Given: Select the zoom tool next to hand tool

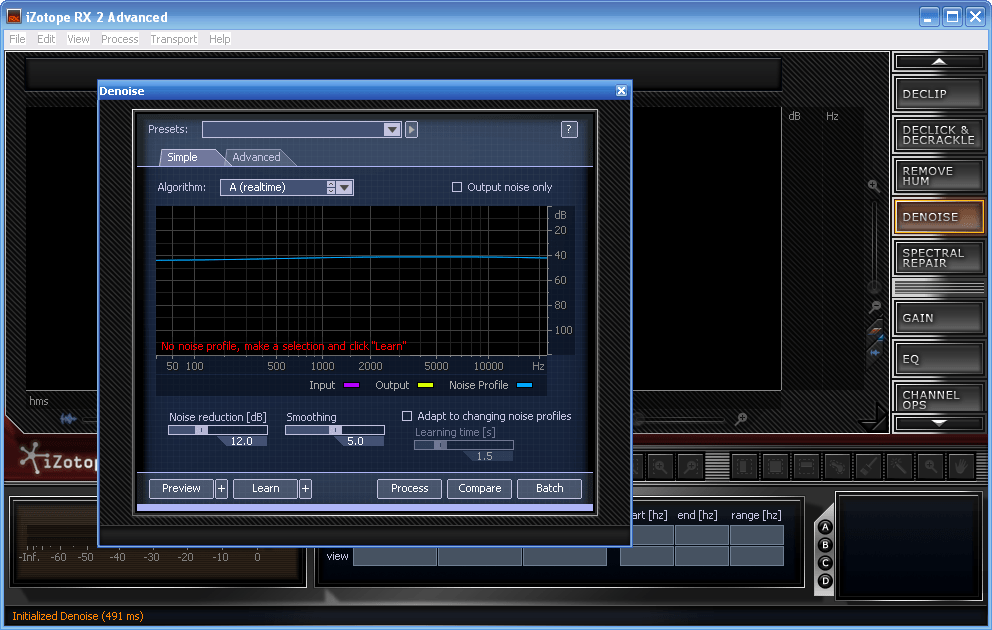Looking at the screenshot, I should (930, 467).
